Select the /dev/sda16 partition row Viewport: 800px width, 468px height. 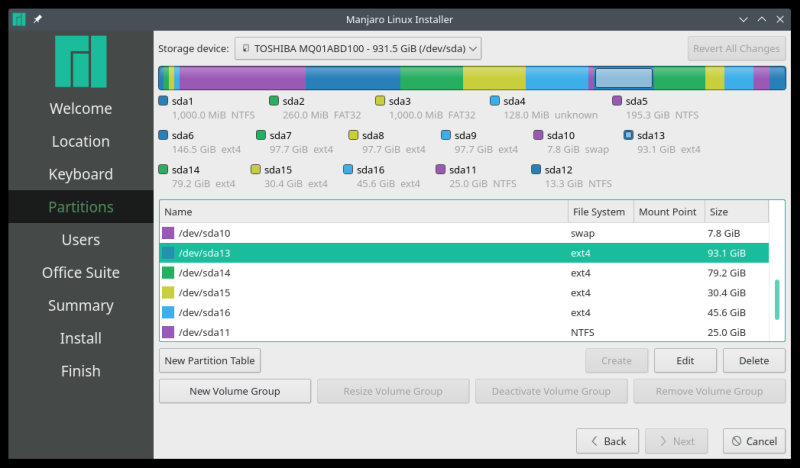[464, 312]
